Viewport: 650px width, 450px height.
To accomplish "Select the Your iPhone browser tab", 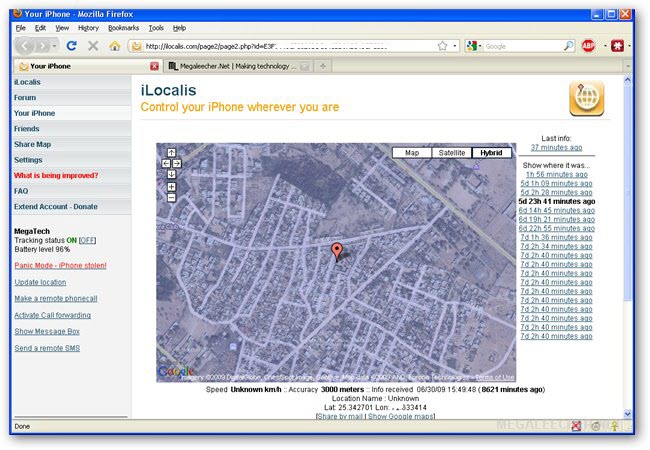I will point(87,66).
